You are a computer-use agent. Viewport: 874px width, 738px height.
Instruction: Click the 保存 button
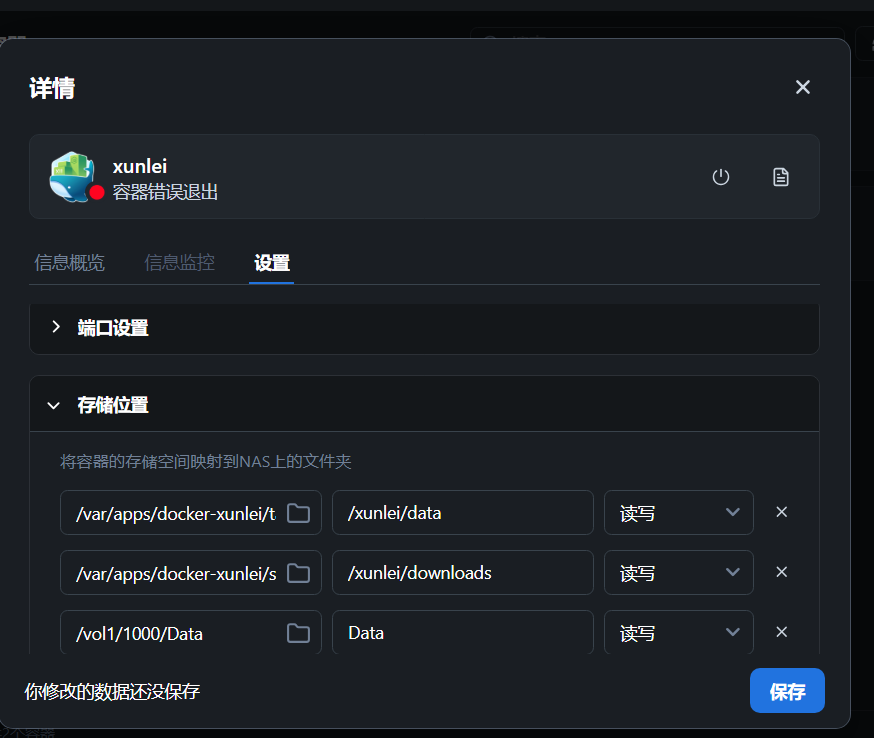[787, 691]
